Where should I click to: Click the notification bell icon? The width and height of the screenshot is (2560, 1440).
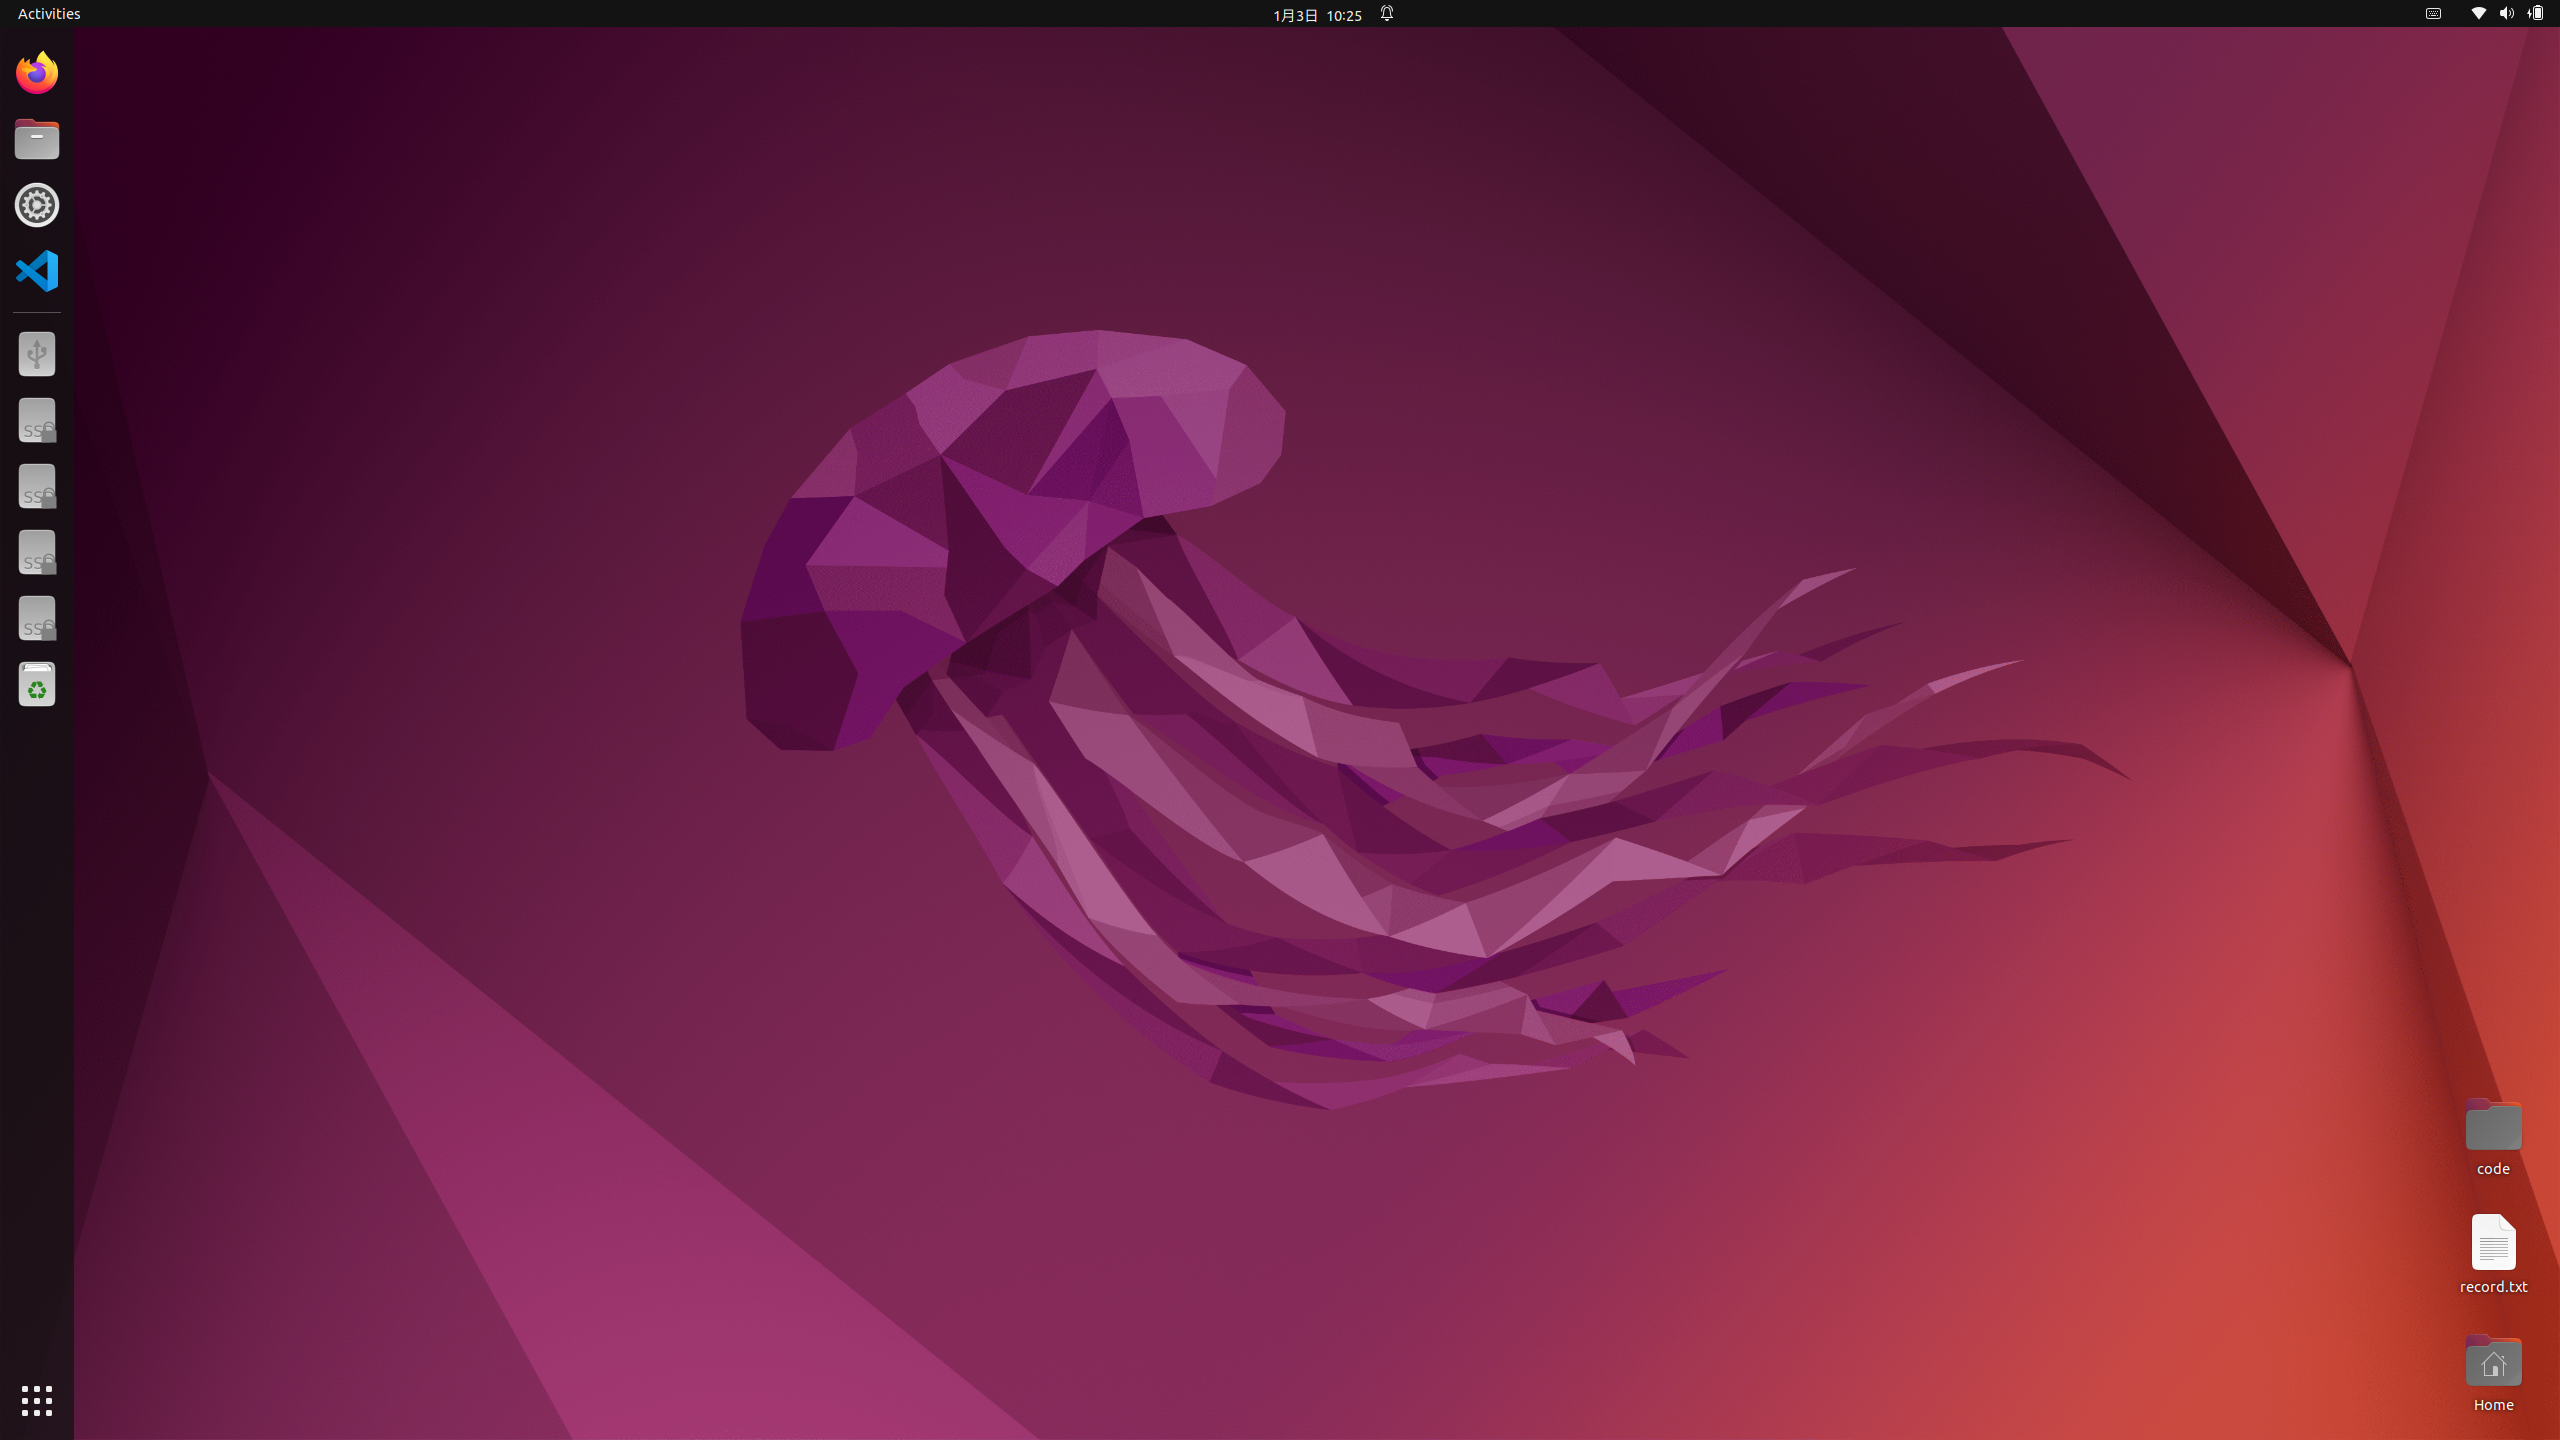(x=1387, y=14)
